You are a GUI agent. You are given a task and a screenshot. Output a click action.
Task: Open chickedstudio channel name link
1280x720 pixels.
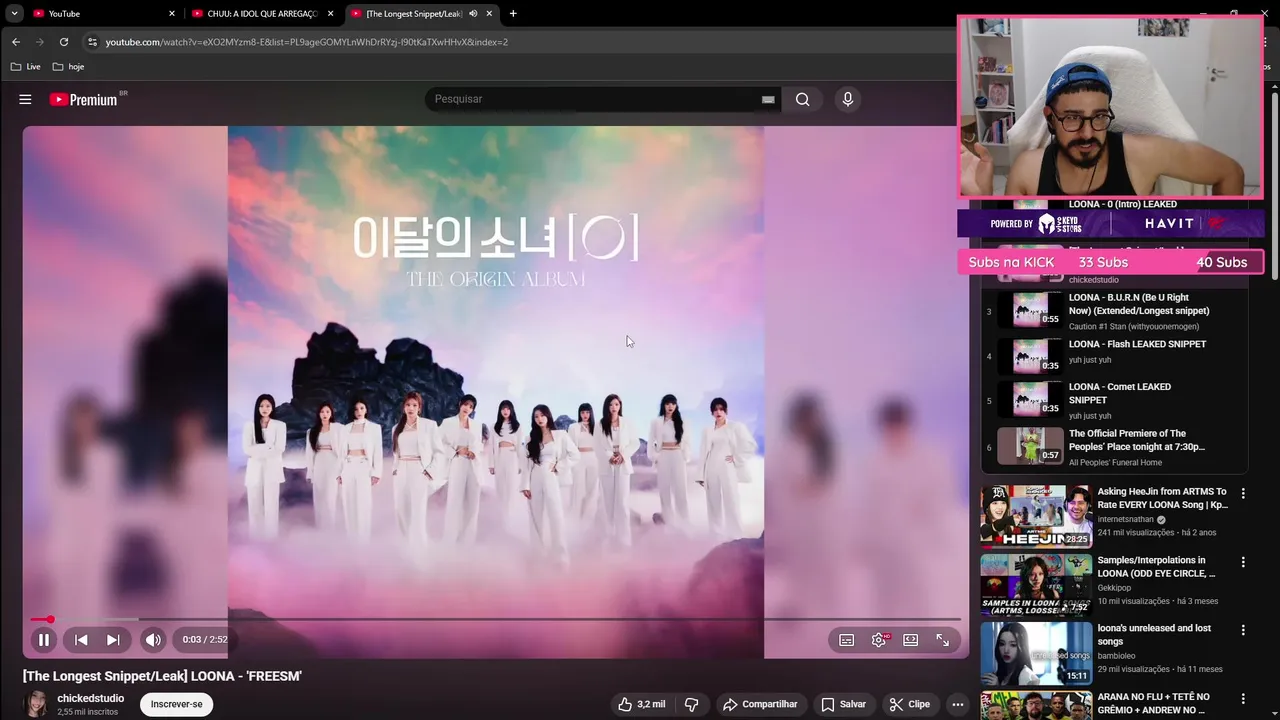pyautogui.click(x=91, y=698)
